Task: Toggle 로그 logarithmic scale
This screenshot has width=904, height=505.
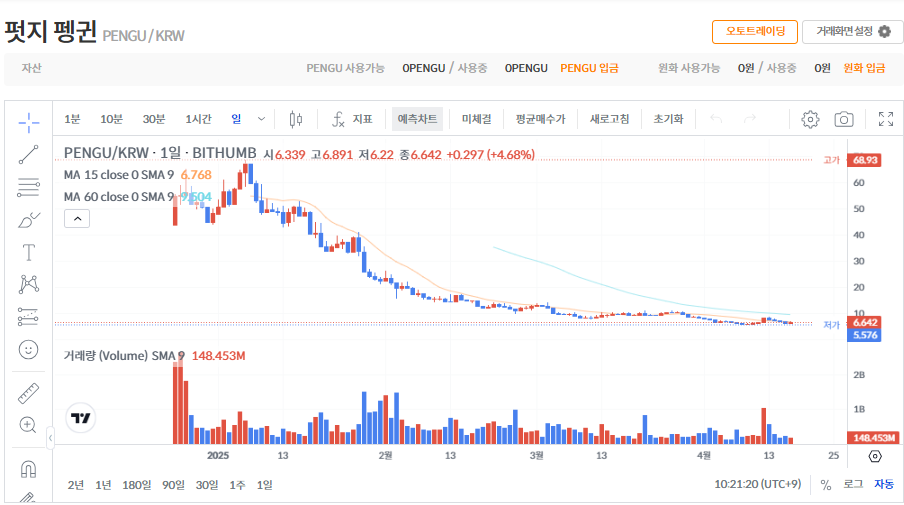Action: pos(853,484)
